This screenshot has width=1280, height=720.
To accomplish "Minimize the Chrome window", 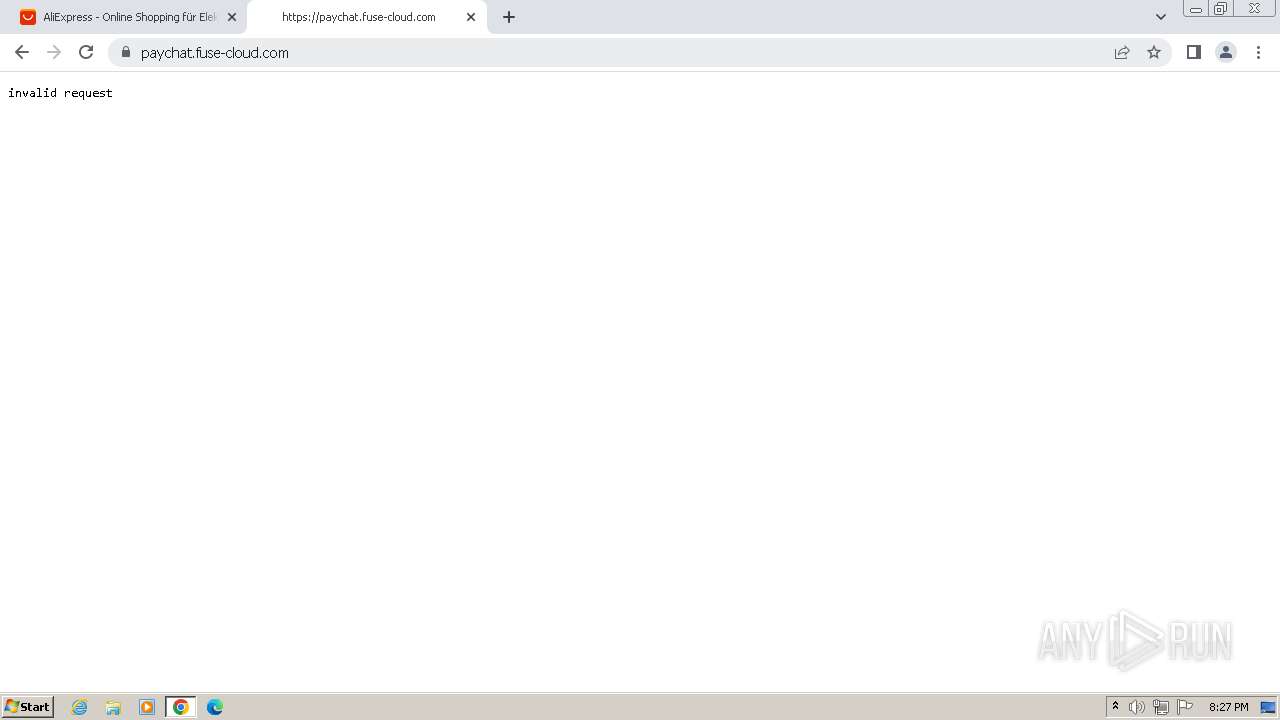I will coord(1196,9).
